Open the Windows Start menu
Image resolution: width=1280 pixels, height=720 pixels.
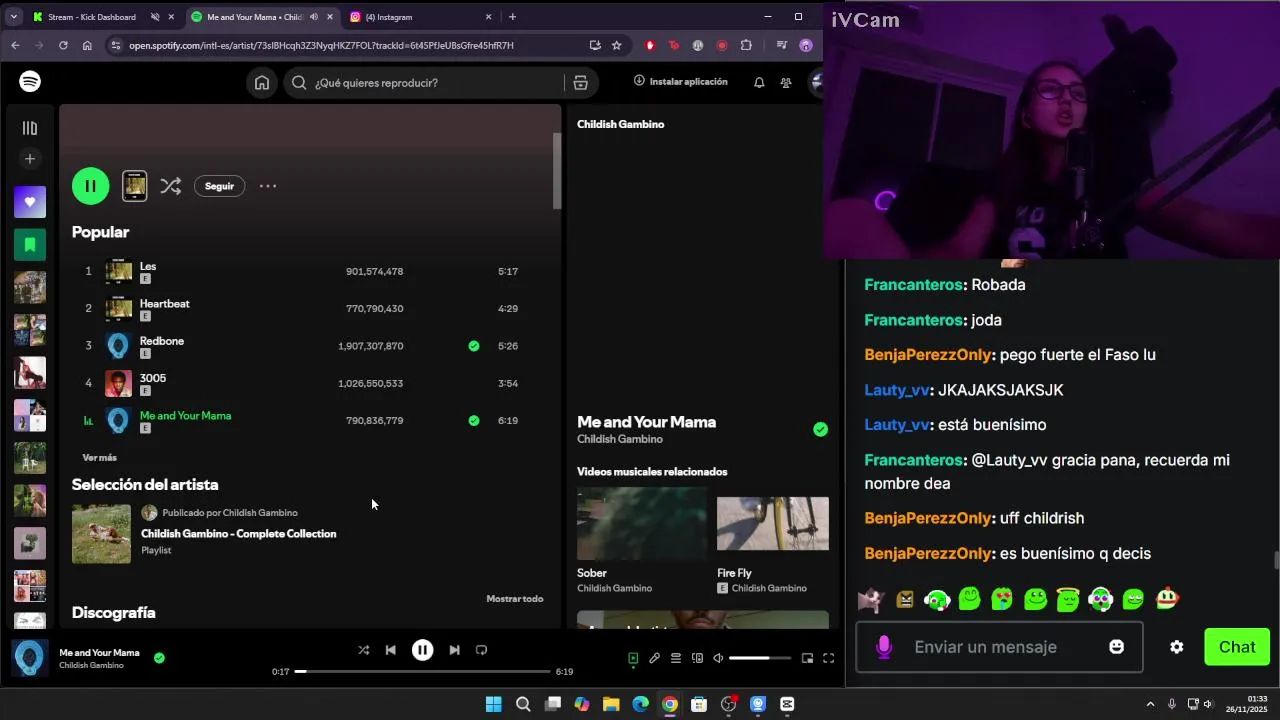click(x=493, y=704)
